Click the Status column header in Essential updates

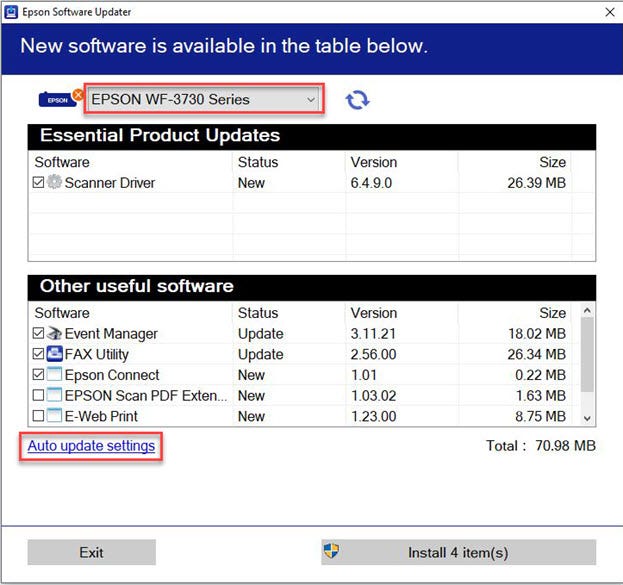click(258, 162)
